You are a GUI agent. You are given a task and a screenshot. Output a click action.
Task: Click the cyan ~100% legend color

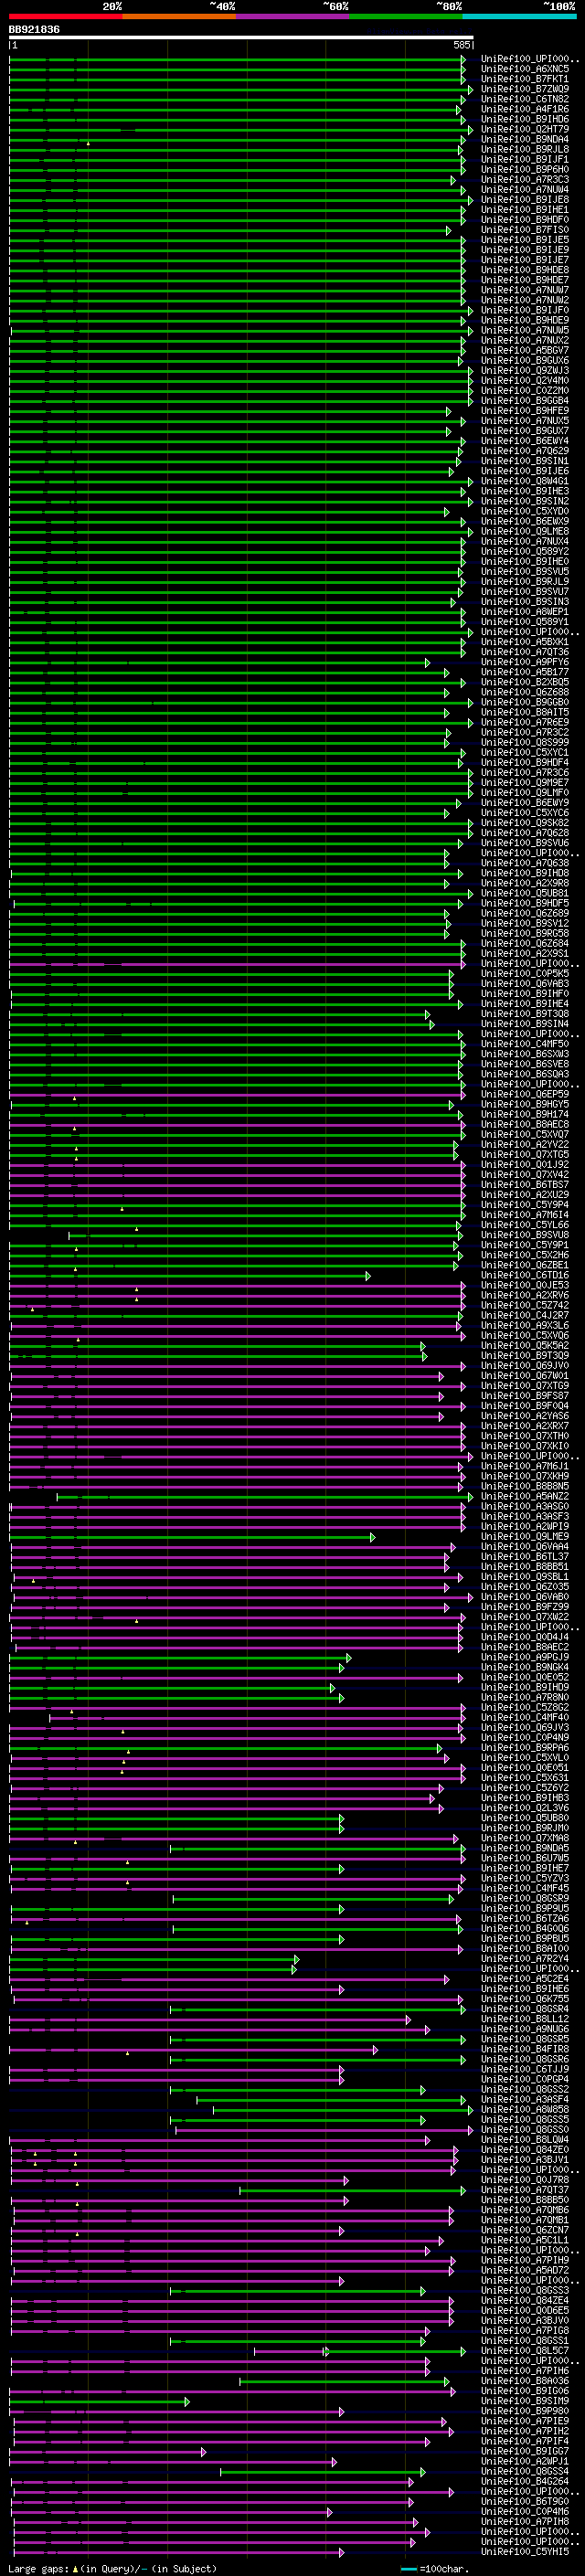point(519,16)
